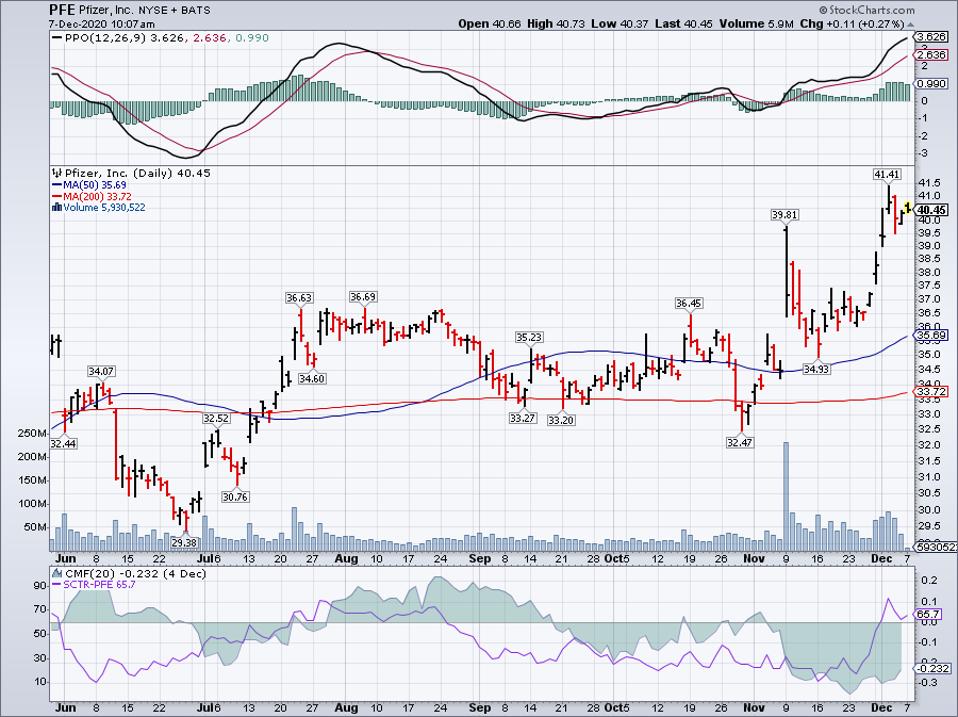Click the 34.60 price label near Jul 27
The width and height of the screenshot is (958, 717).
click(312, 379)
